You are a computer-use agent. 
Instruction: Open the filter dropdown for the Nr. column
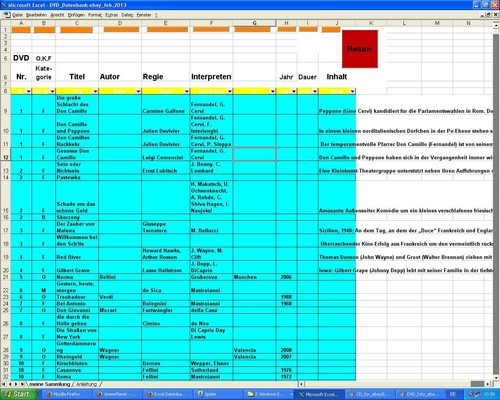pyautogui.click(x=28, y=91)
